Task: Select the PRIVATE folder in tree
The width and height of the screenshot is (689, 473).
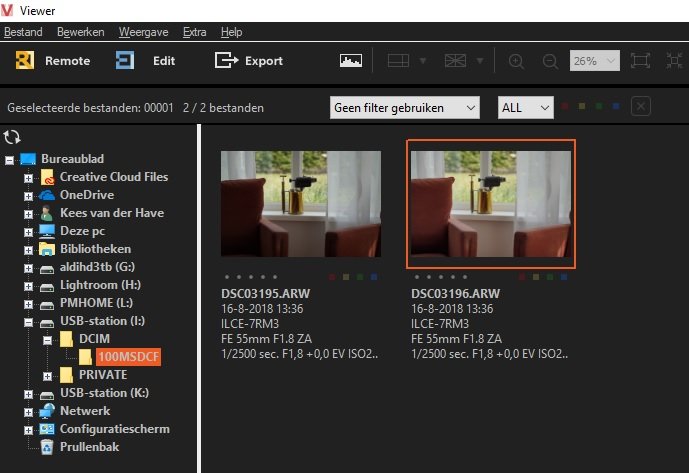Action: tap(103, 375)
